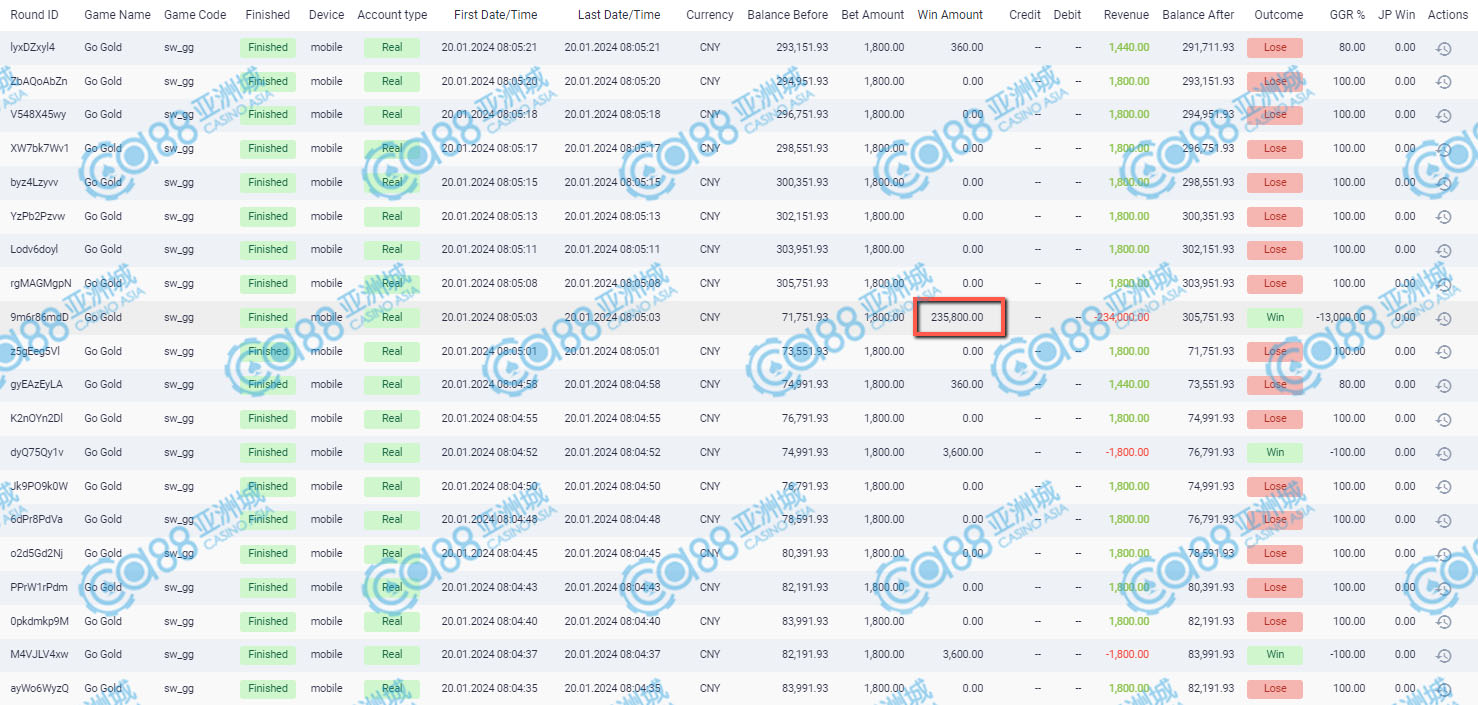View history for round M4VJLV4xw
The image size is (1478, 705).
1443,655
